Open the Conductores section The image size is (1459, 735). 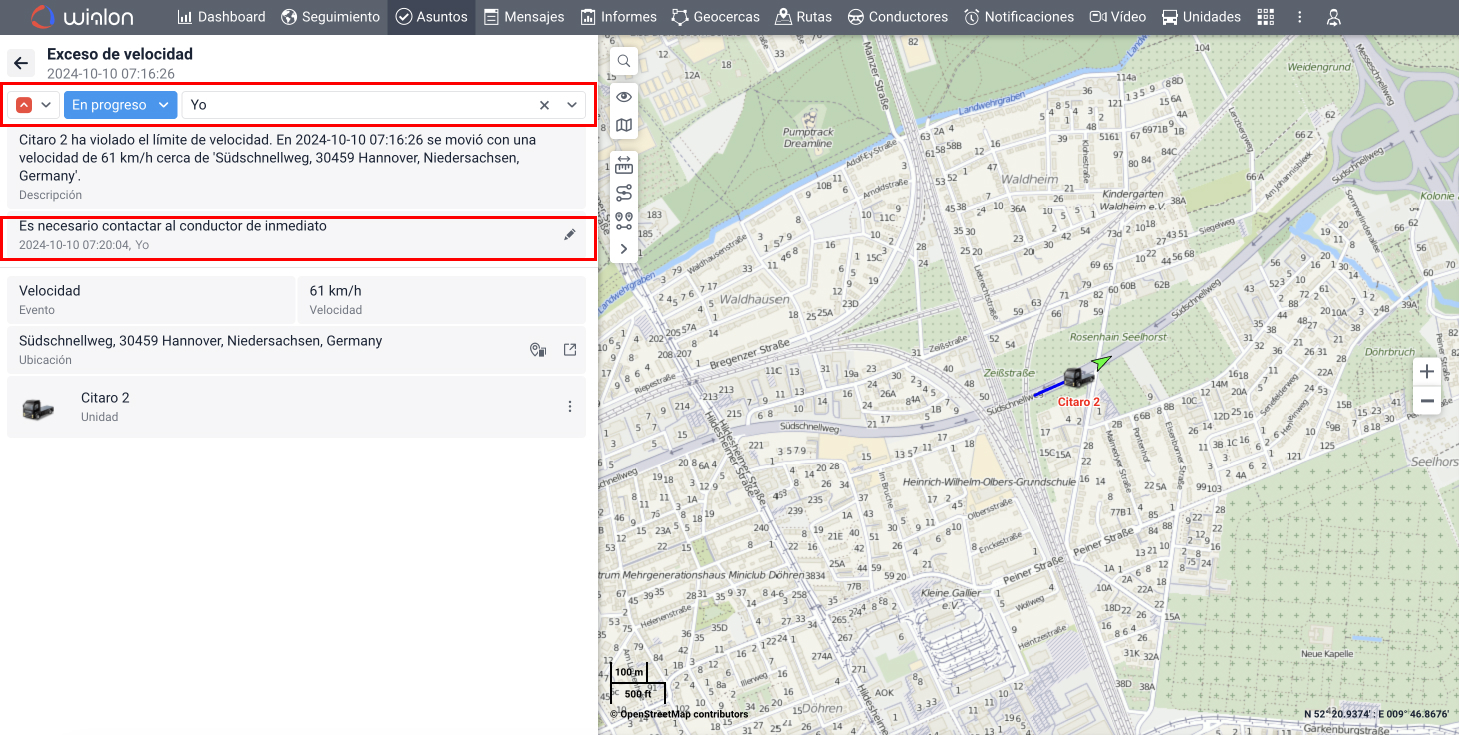897,17
